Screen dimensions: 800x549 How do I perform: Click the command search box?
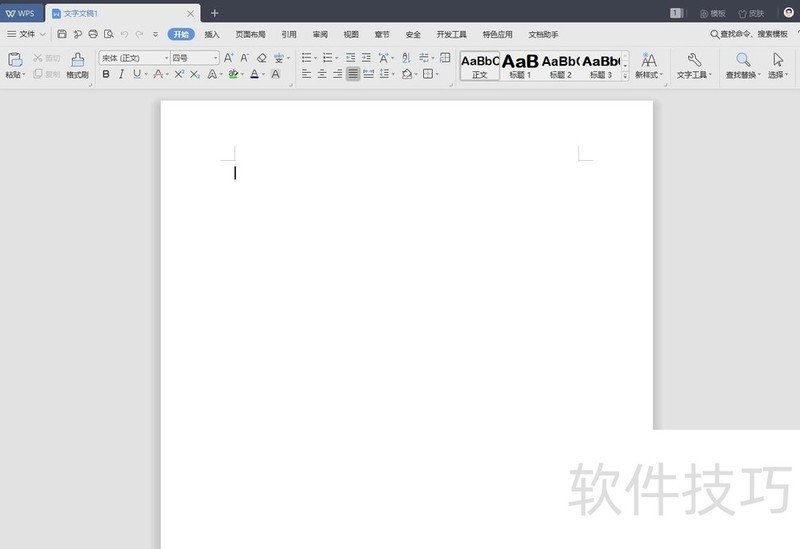click(x=749, y=34)
